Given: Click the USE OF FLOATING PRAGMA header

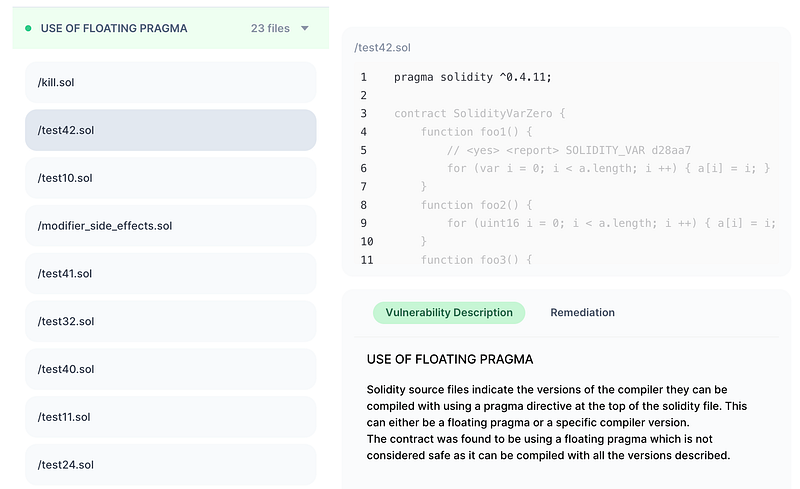Looking at the screenshot, I should pyautogui.click(x=113, y=29).
